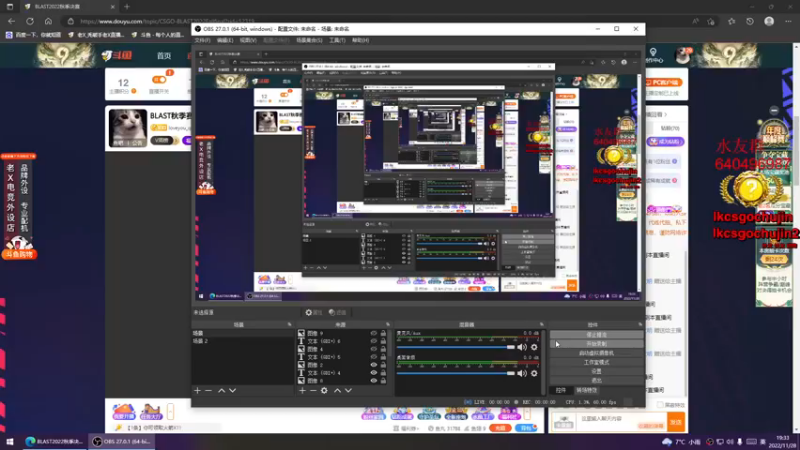Click the cat streamer avatar thumbnail
This screenshot has width=800, height=450.
(128, 128)
